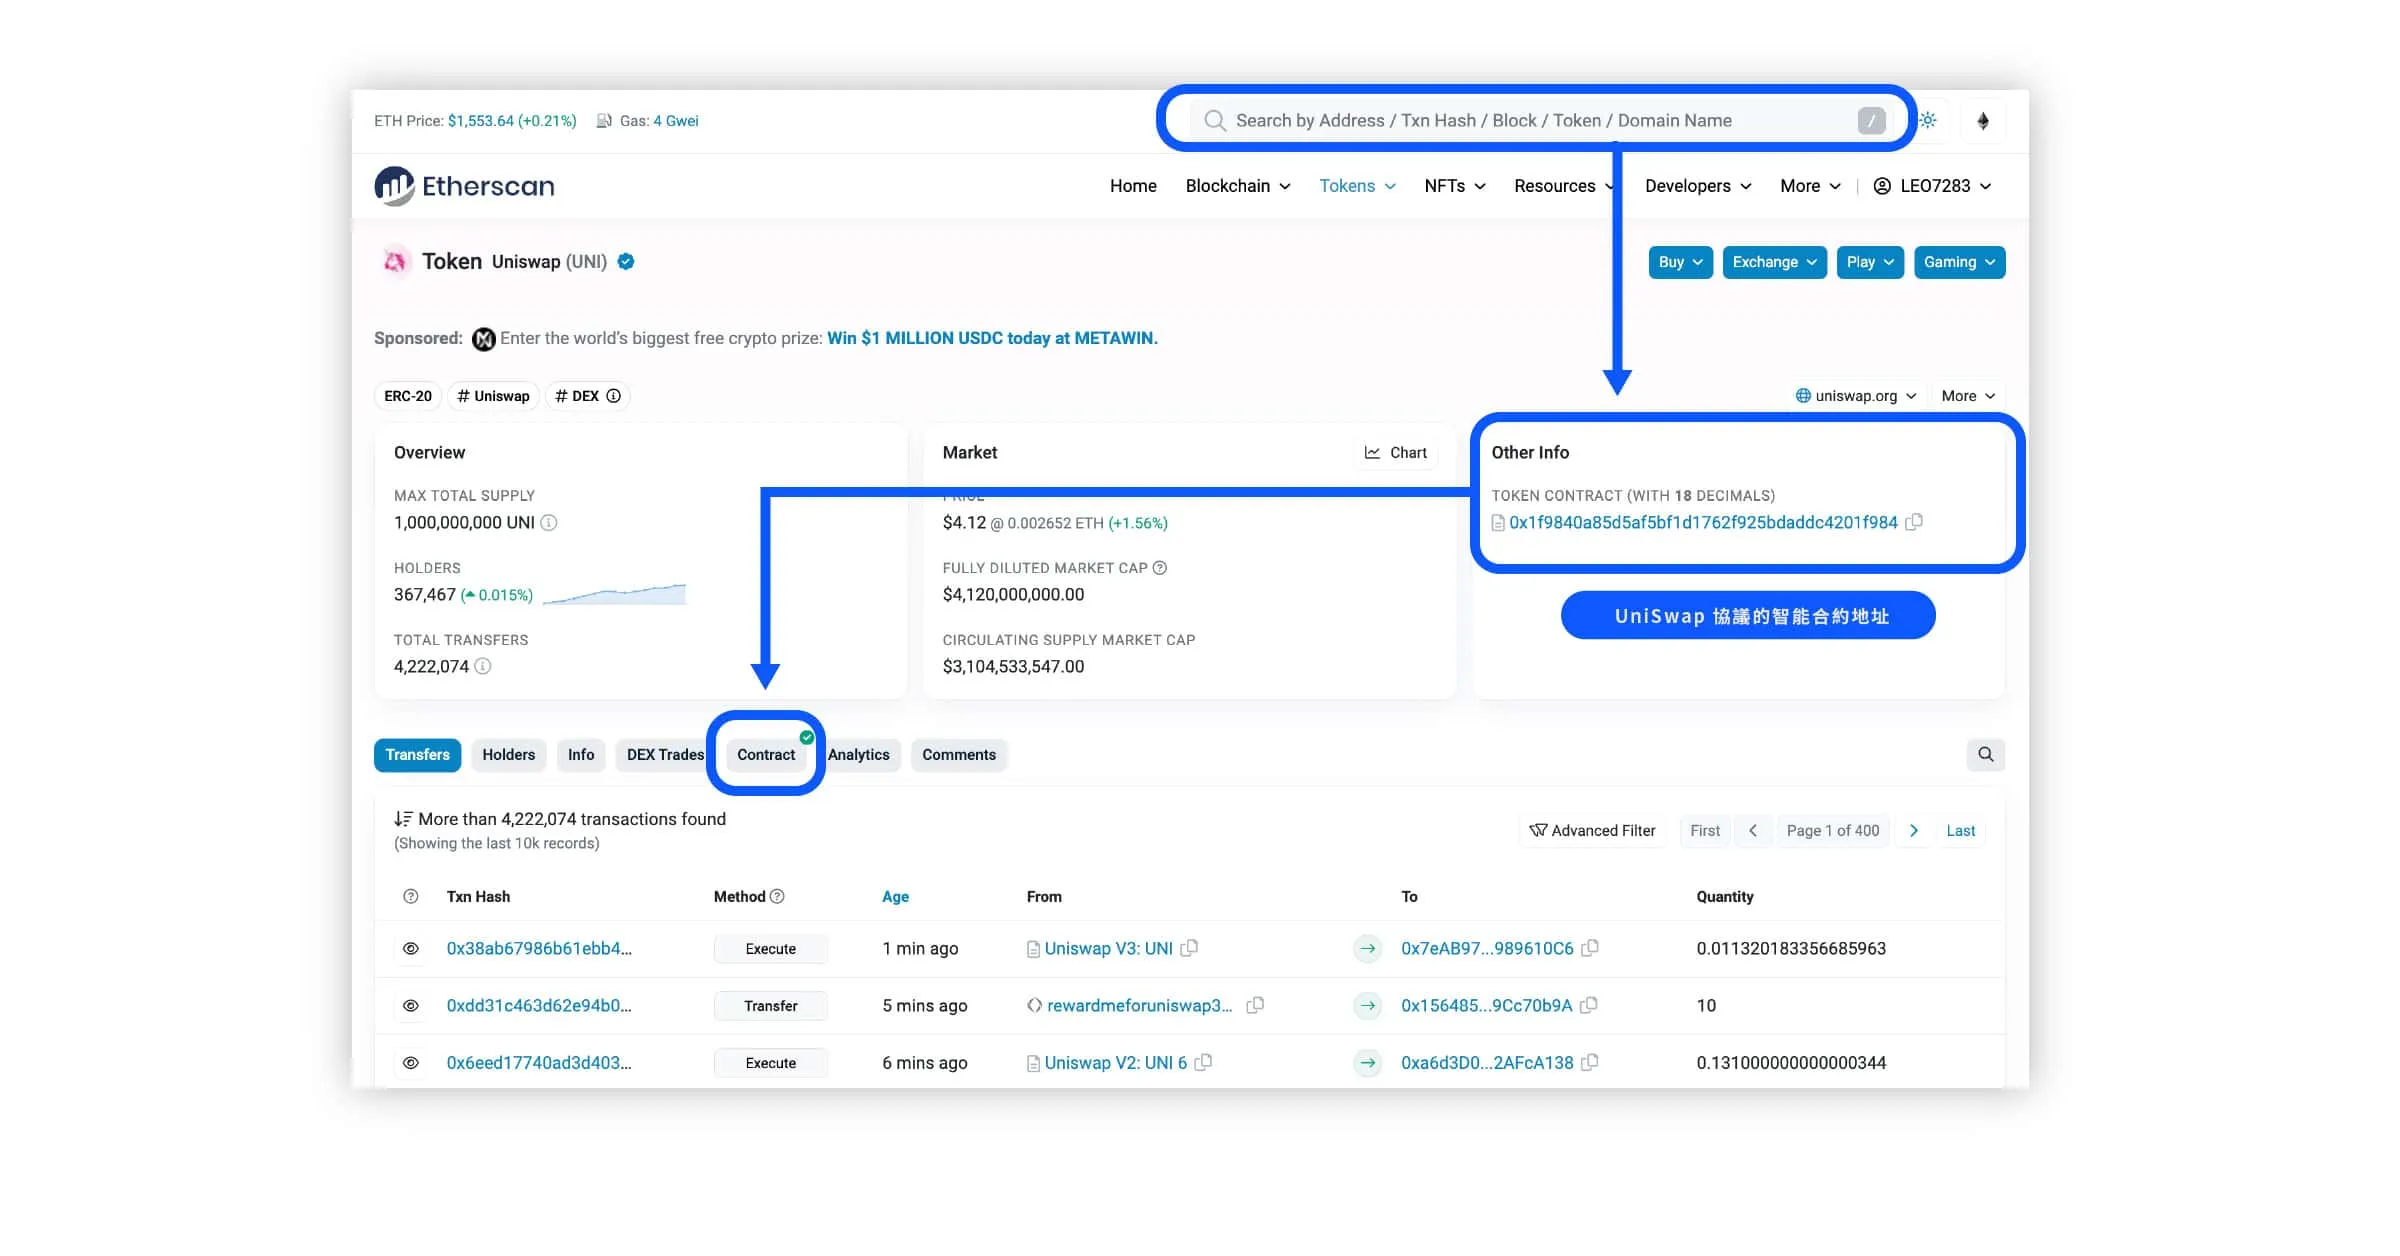This screenshot has width=2400, height=1256.
Task: Click help icon beside Method column
Action: click(777, 896)
